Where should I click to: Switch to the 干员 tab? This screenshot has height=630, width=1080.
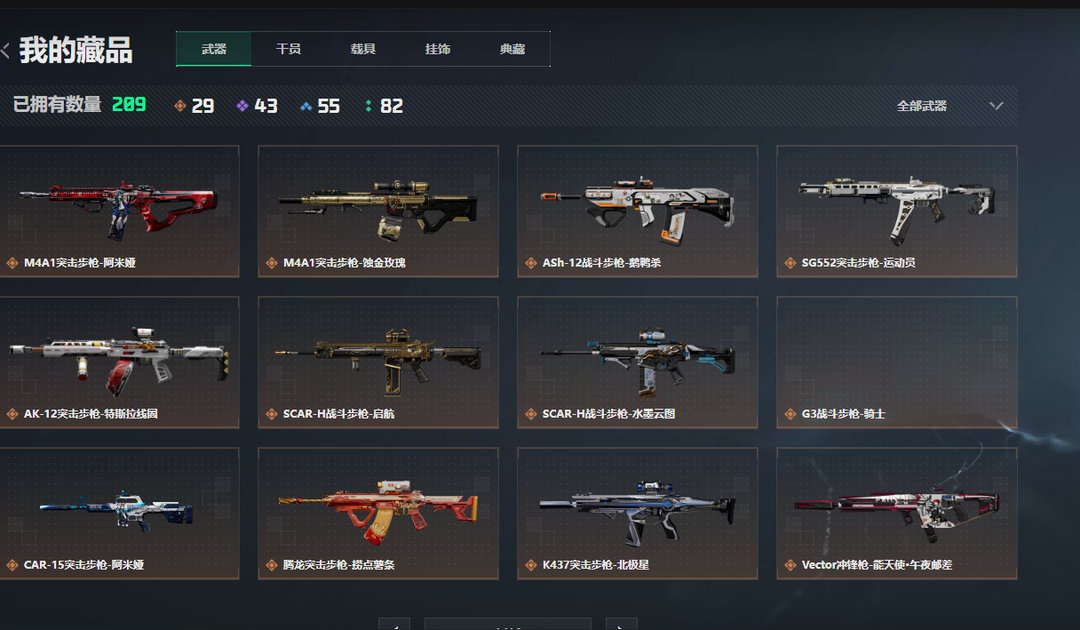point(288,49)
